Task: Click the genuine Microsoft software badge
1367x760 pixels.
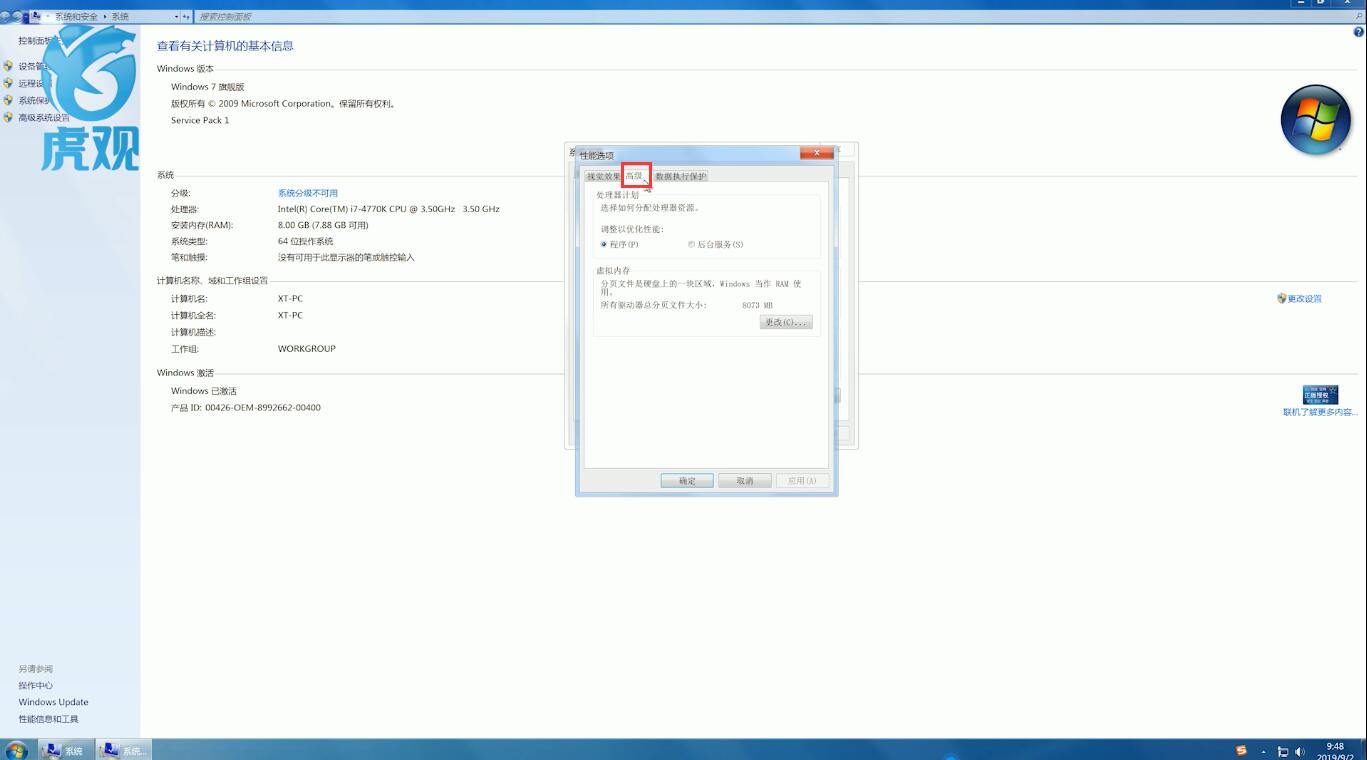Action: tap(1320, 395)
